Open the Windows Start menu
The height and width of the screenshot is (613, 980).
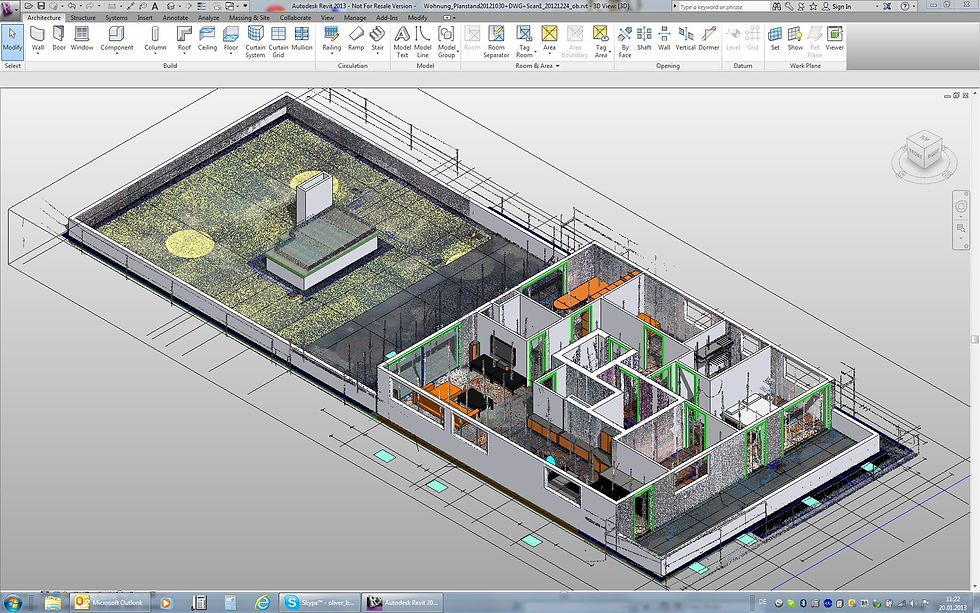[12, 602]
